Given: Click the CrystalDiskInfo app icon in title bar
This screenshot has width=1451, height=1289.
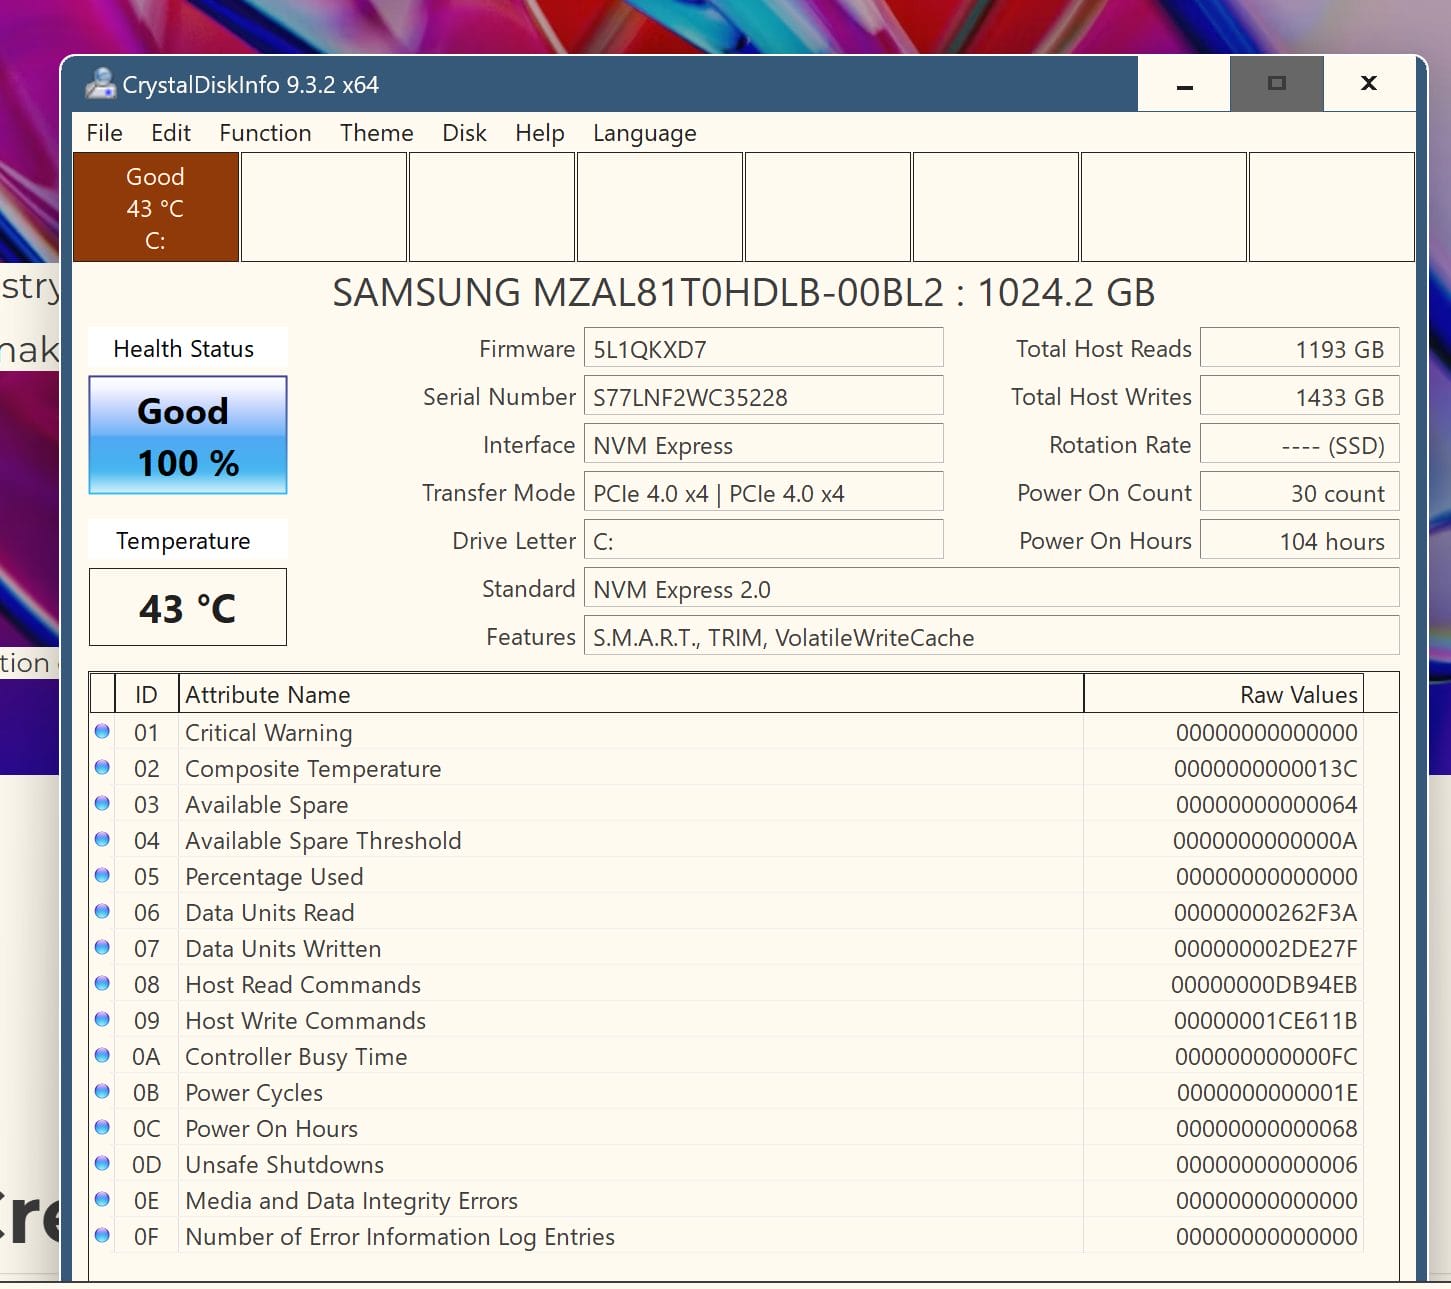Looking at the screenshot, I should pyautogui.click(x=101, y=84).
